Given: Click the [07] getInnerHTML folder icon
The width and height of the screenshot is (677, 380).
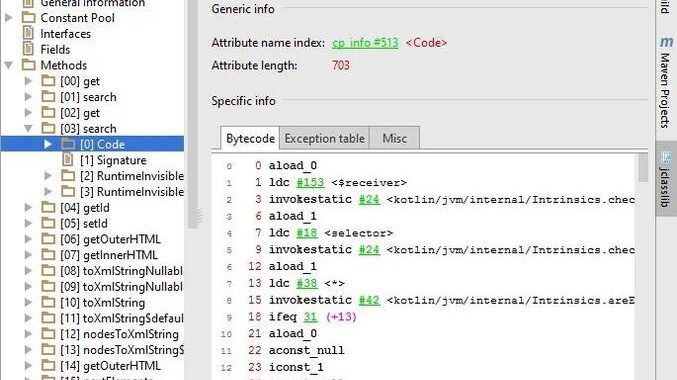Looking at the screenshot, I should [48, 255].
